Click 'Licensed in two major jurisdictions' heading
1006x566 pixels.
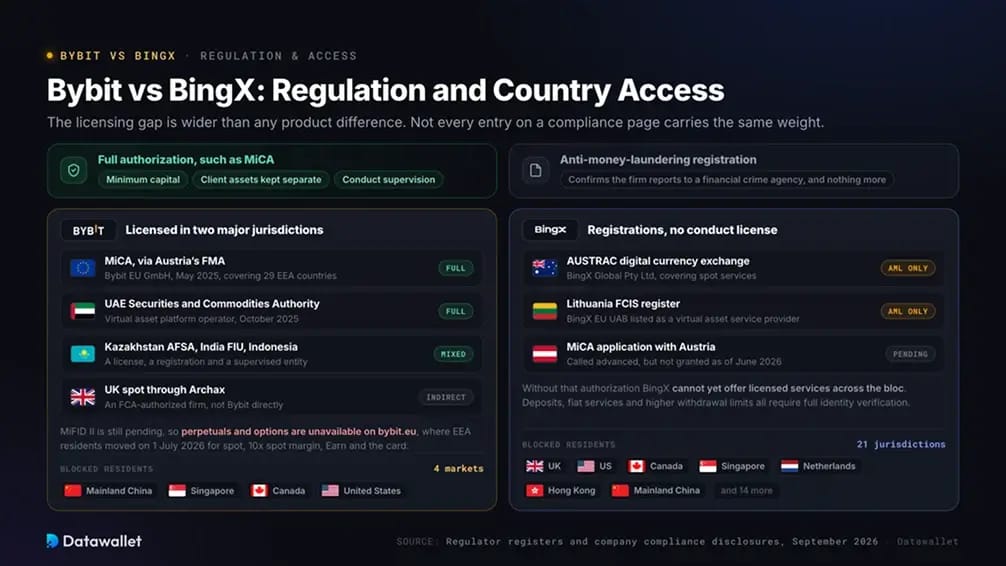tap(225, 230)
